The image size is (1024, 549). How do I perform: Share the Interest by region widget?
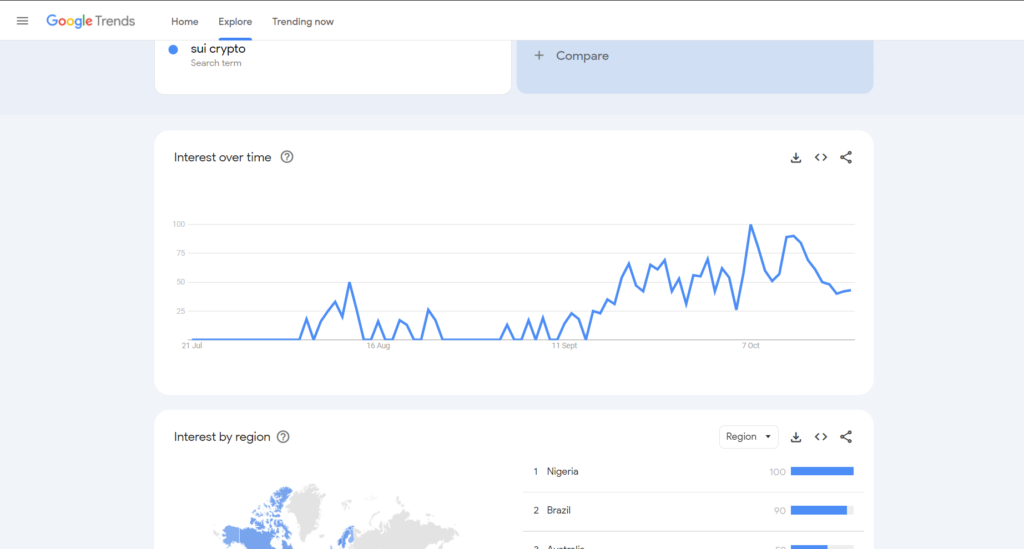click(x=846, y=437)
